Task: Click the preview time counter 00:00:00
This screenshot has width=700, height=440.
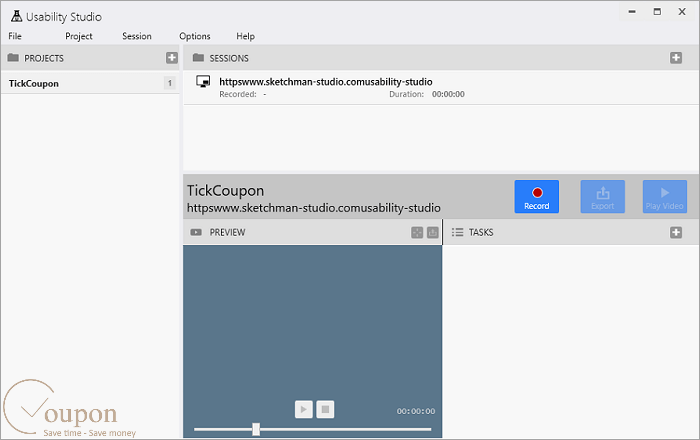Action: point(416,411)
